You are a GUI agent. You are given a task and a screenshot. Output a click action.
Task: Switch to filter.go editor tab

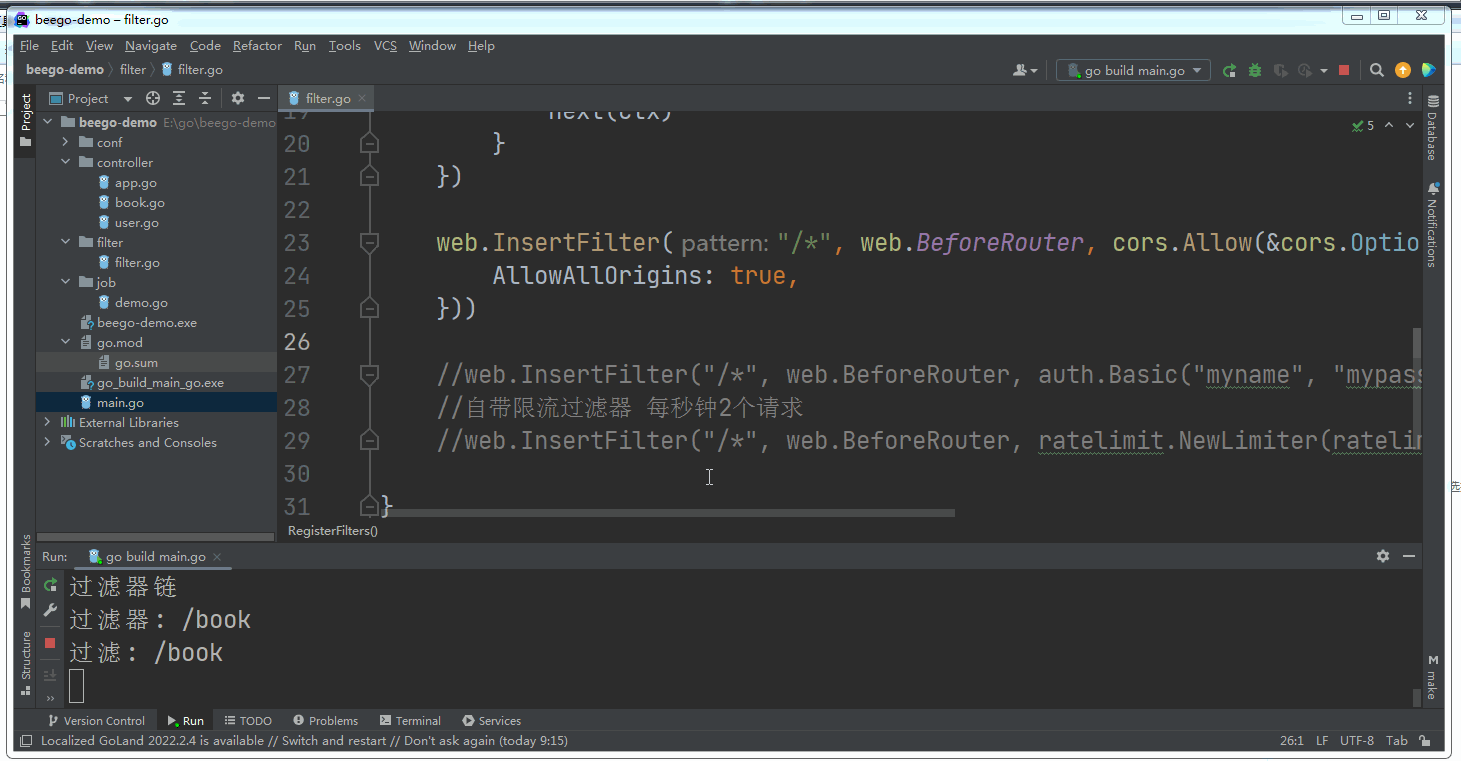(328, 98)
